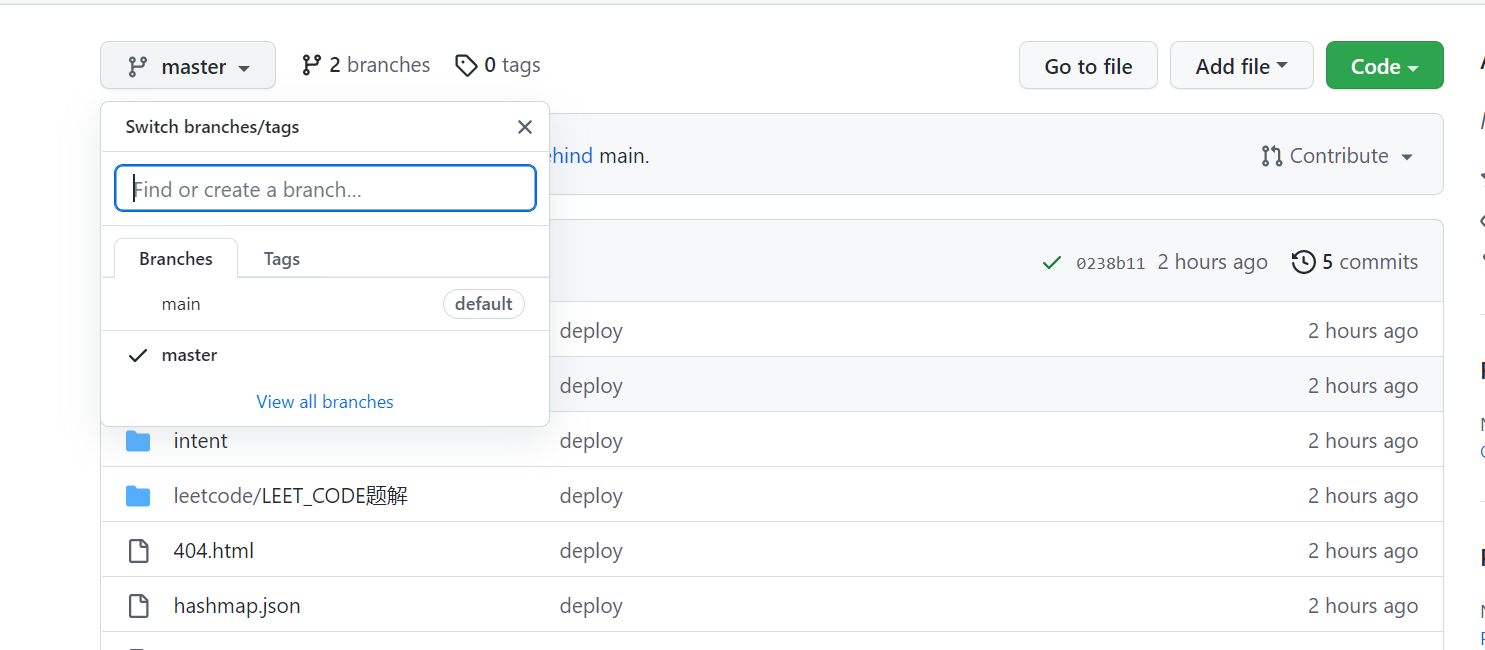This screenshot has height=650, width=1485.
Task: Click the green check status icon
Action: pos(1051,262)
